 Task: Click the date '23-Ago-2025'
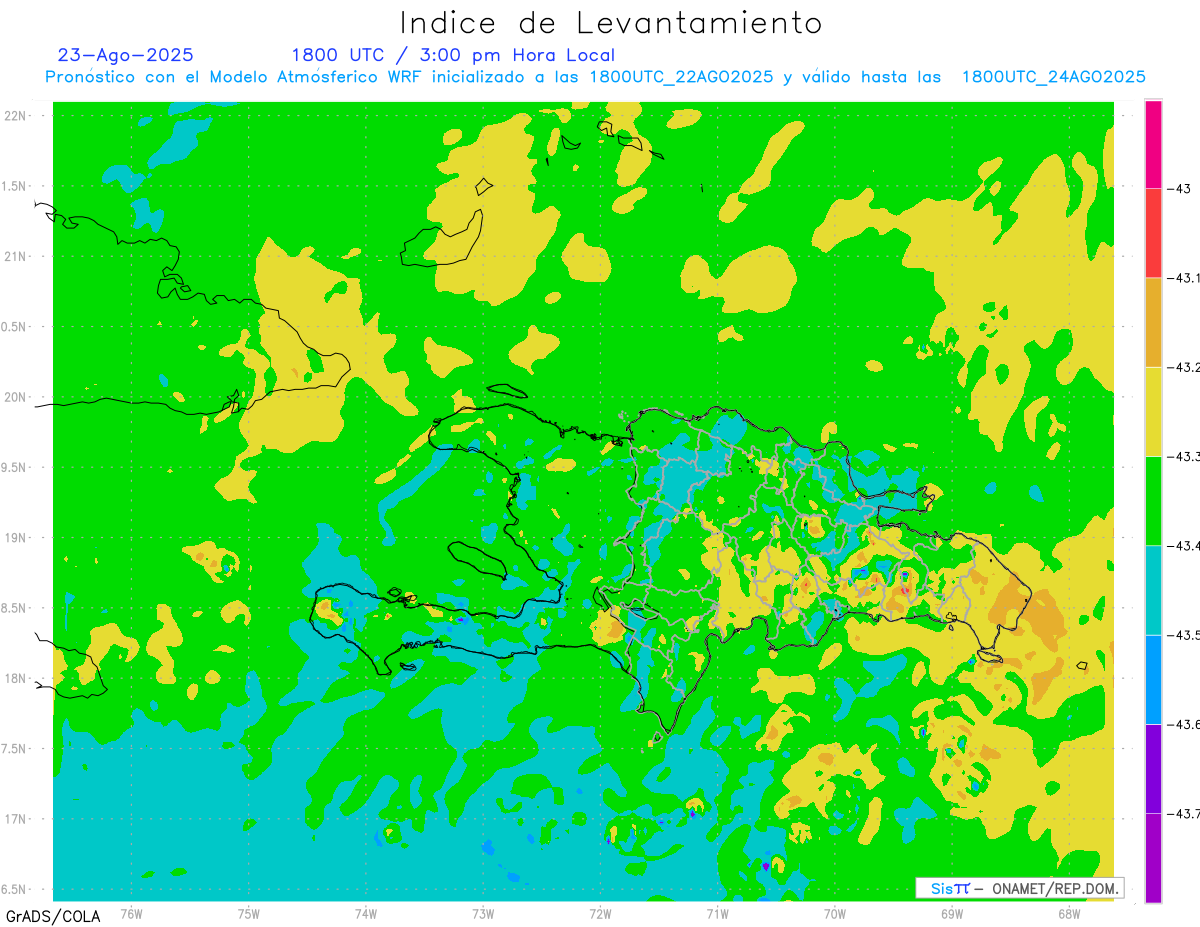click(x=126, y=55)
